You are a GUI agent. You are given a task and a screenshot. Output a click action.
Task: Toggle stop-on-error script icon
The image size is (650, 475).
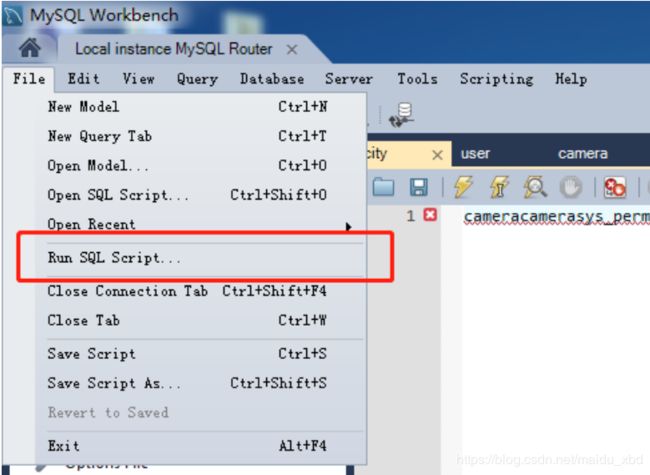[x=614, y=187]
